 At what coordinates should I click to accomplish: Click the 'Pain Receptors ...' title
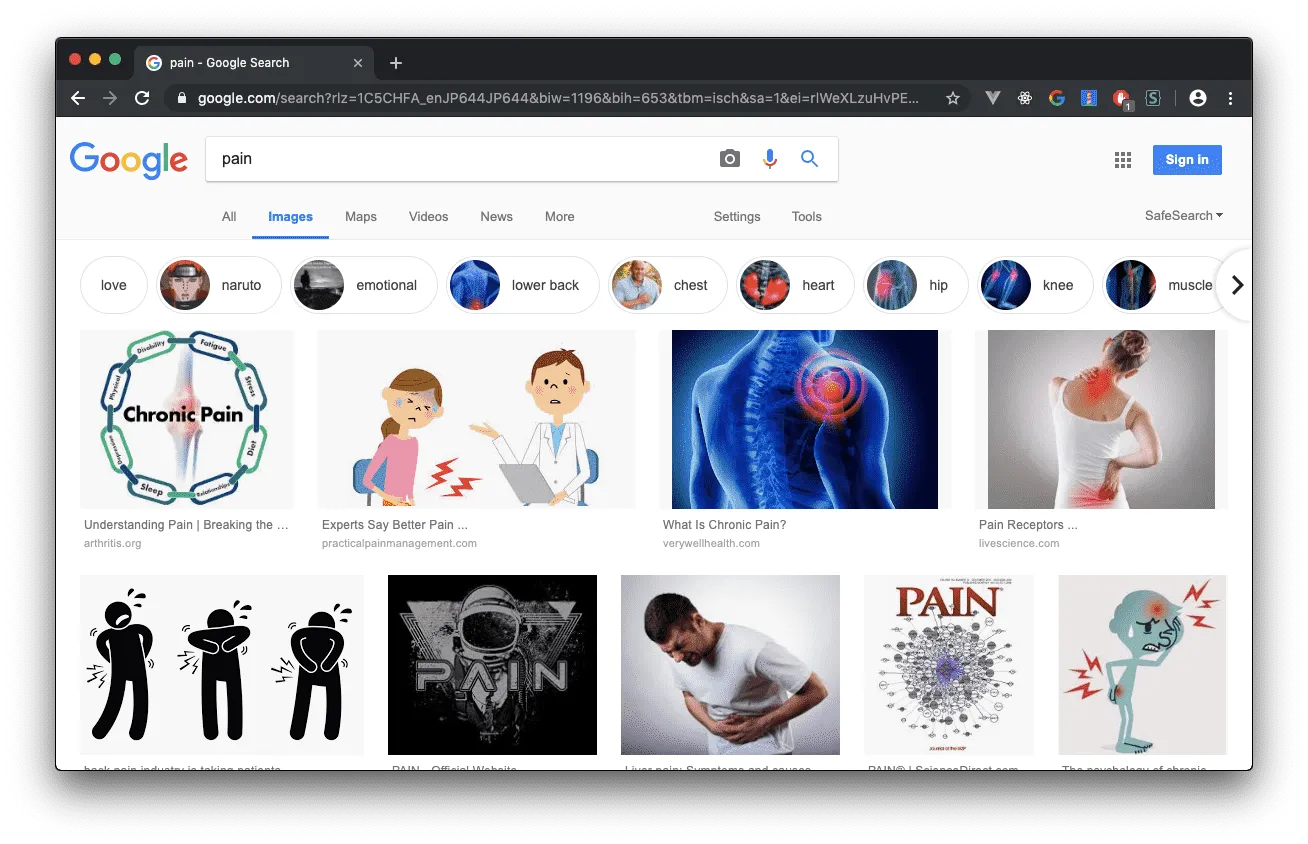pos(1028,525)
